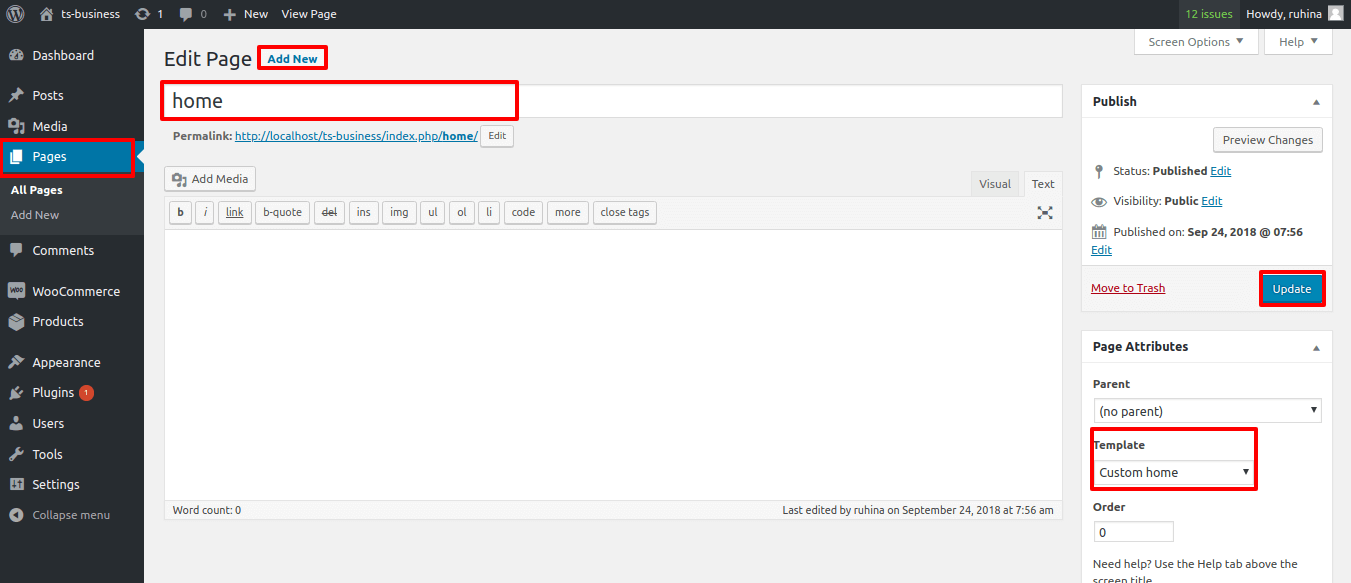Open the Template dropdown
Screen dimensions: 1351x583
click(x=1174, y=472)
